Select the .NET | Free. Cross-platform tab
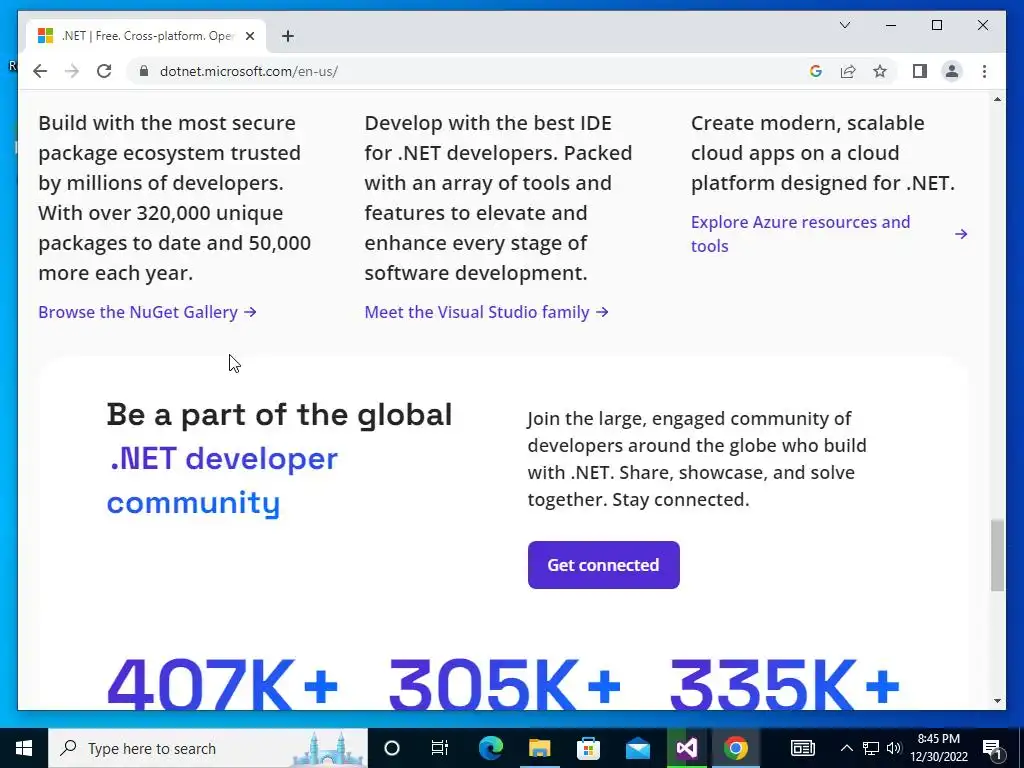 coord(146,36)
